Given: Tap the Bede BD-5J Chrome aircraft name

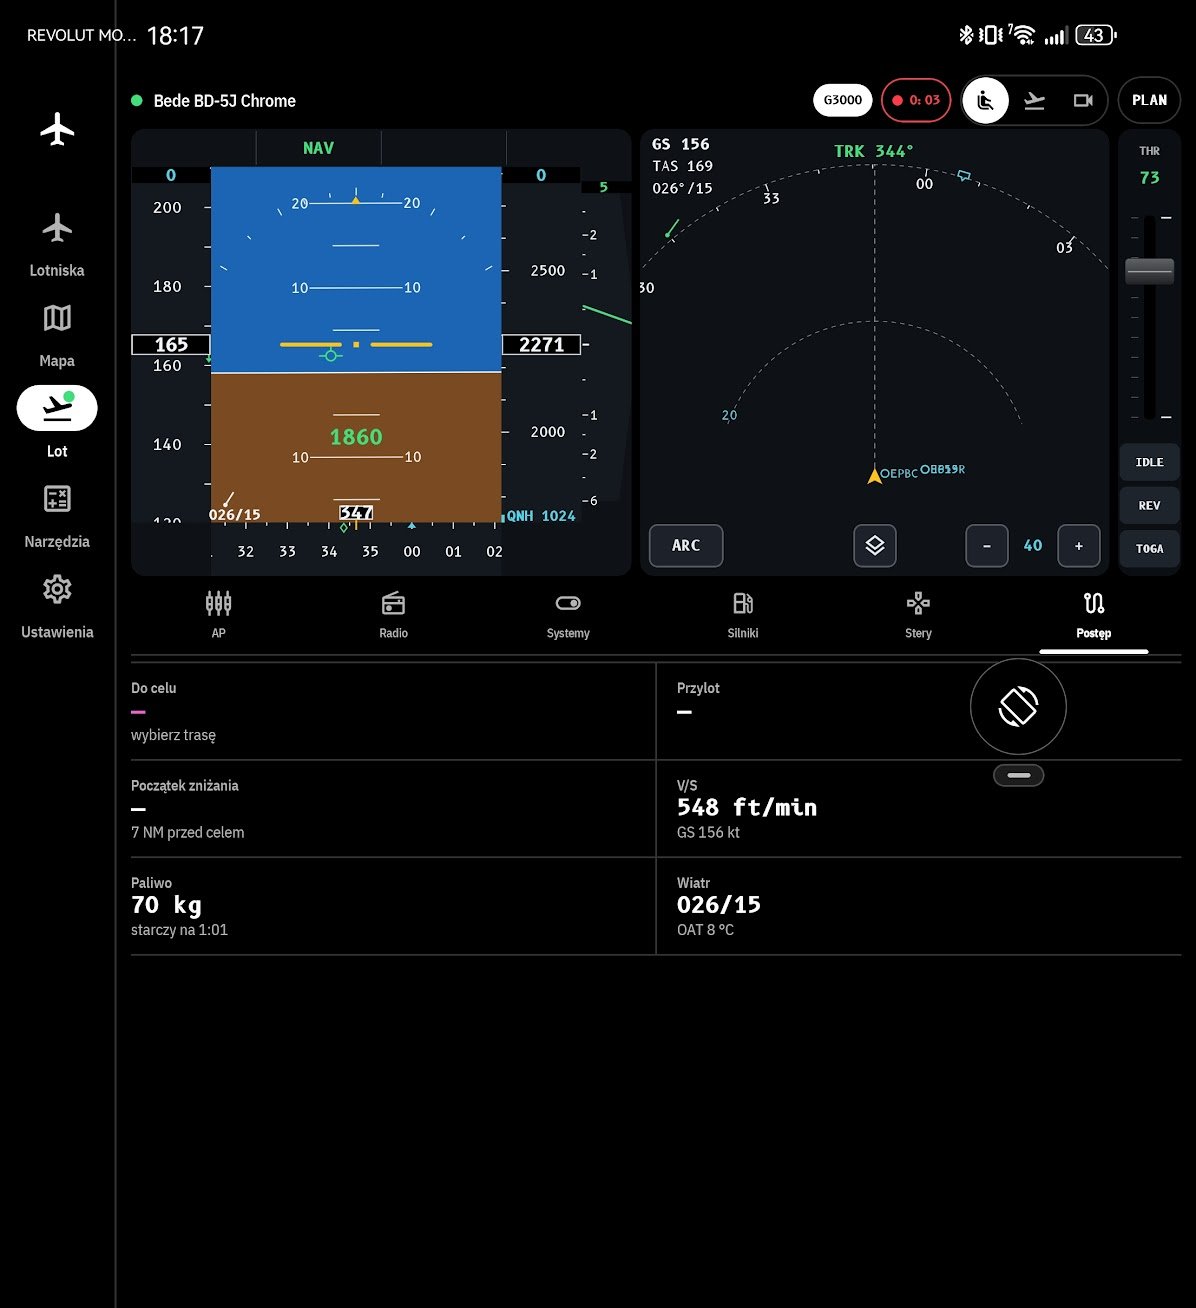Looking at the screenshot, I should point(225,101).
